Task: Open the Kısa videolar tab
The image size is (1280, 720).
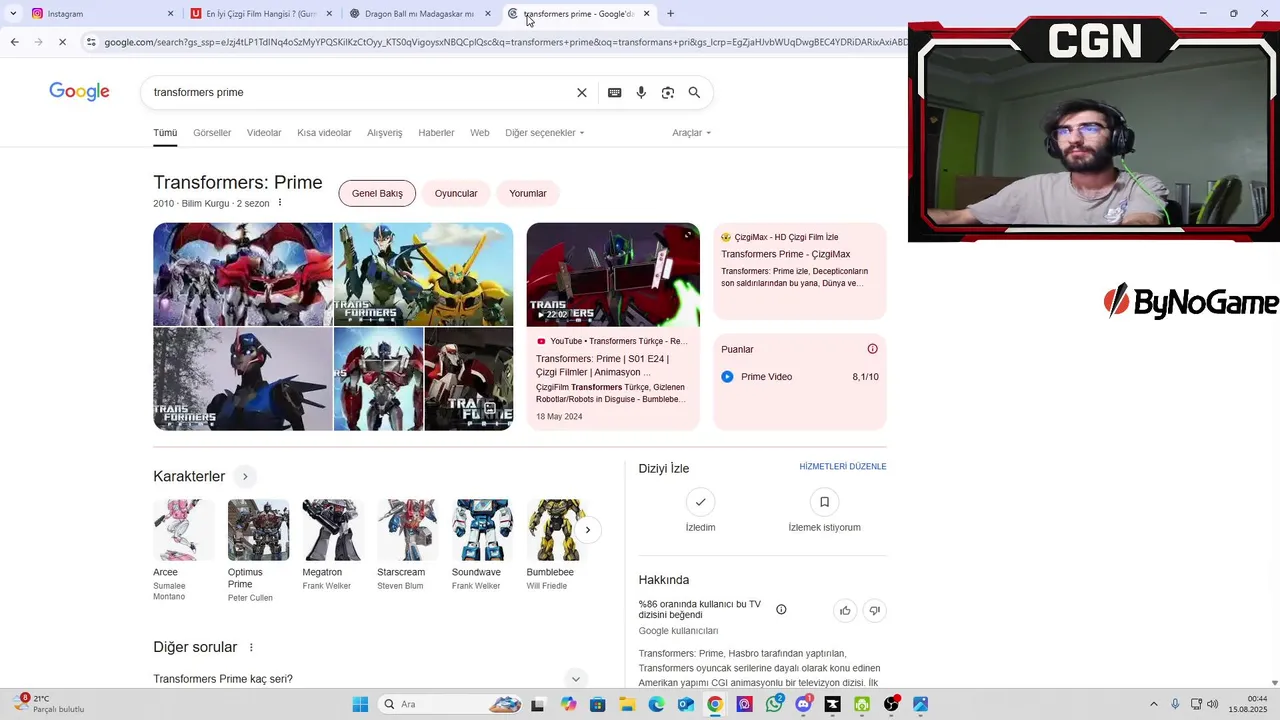Action: 324,133
